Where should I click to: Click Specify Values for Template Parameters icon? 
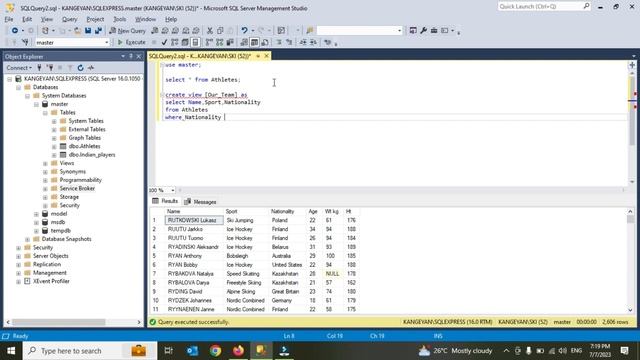coord(327,42)
